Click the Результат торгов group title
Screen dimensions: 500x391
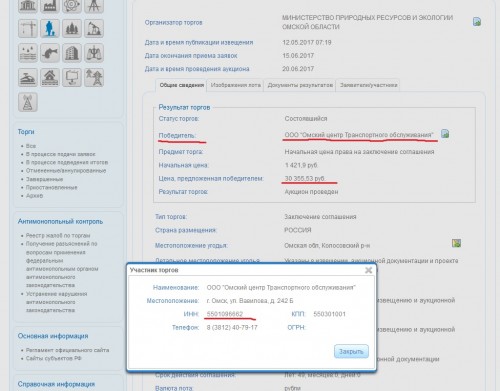[184, 107]
